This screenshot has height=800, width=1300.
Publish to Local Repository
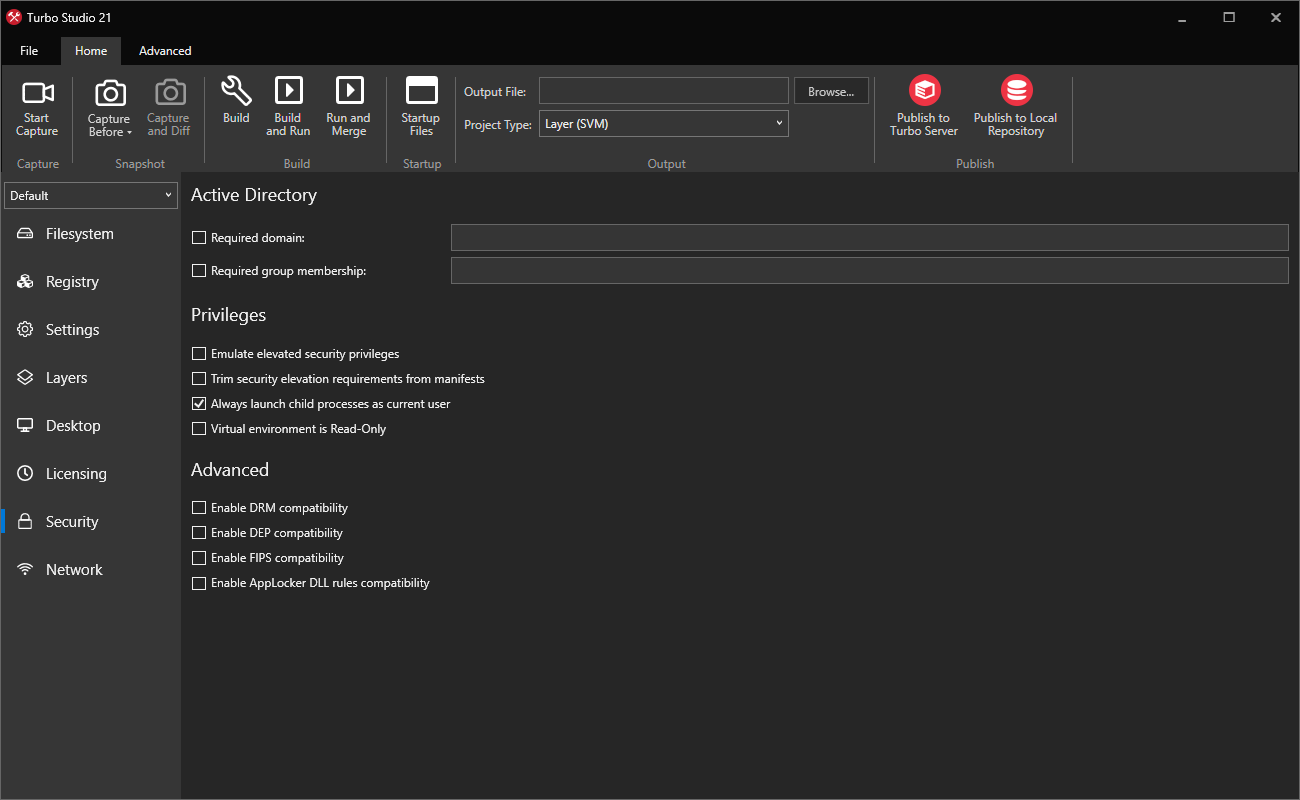[x=1015, y=105]
